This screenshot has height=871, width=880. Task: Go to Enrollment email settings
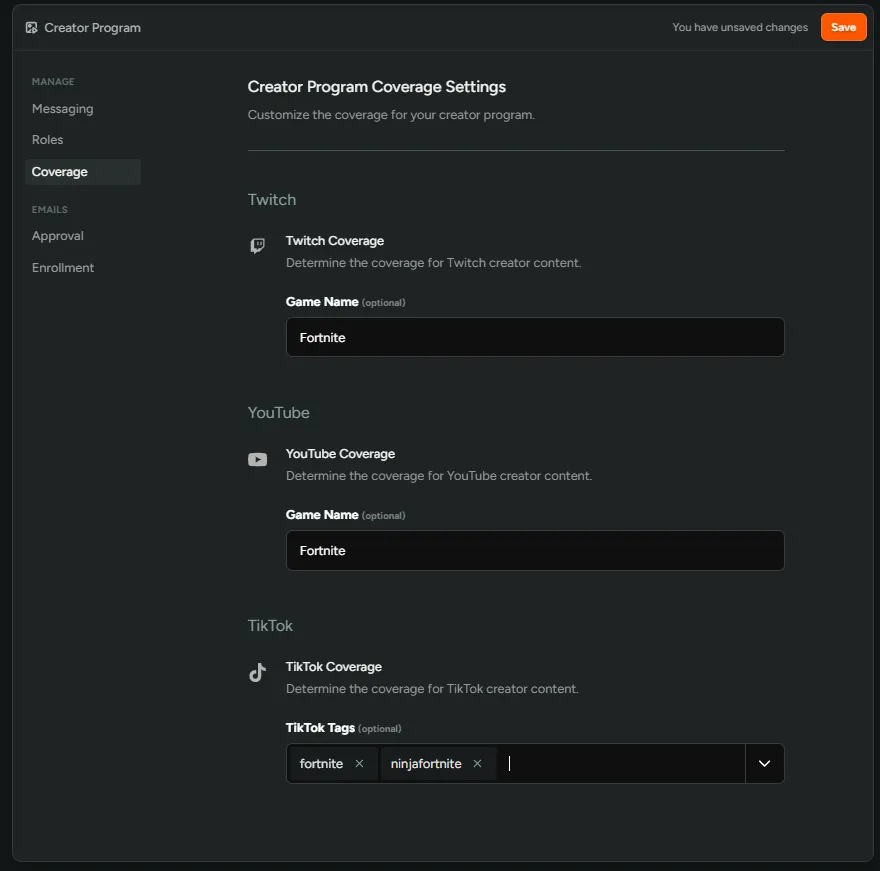pyautogui.click(x=63, y=268)
